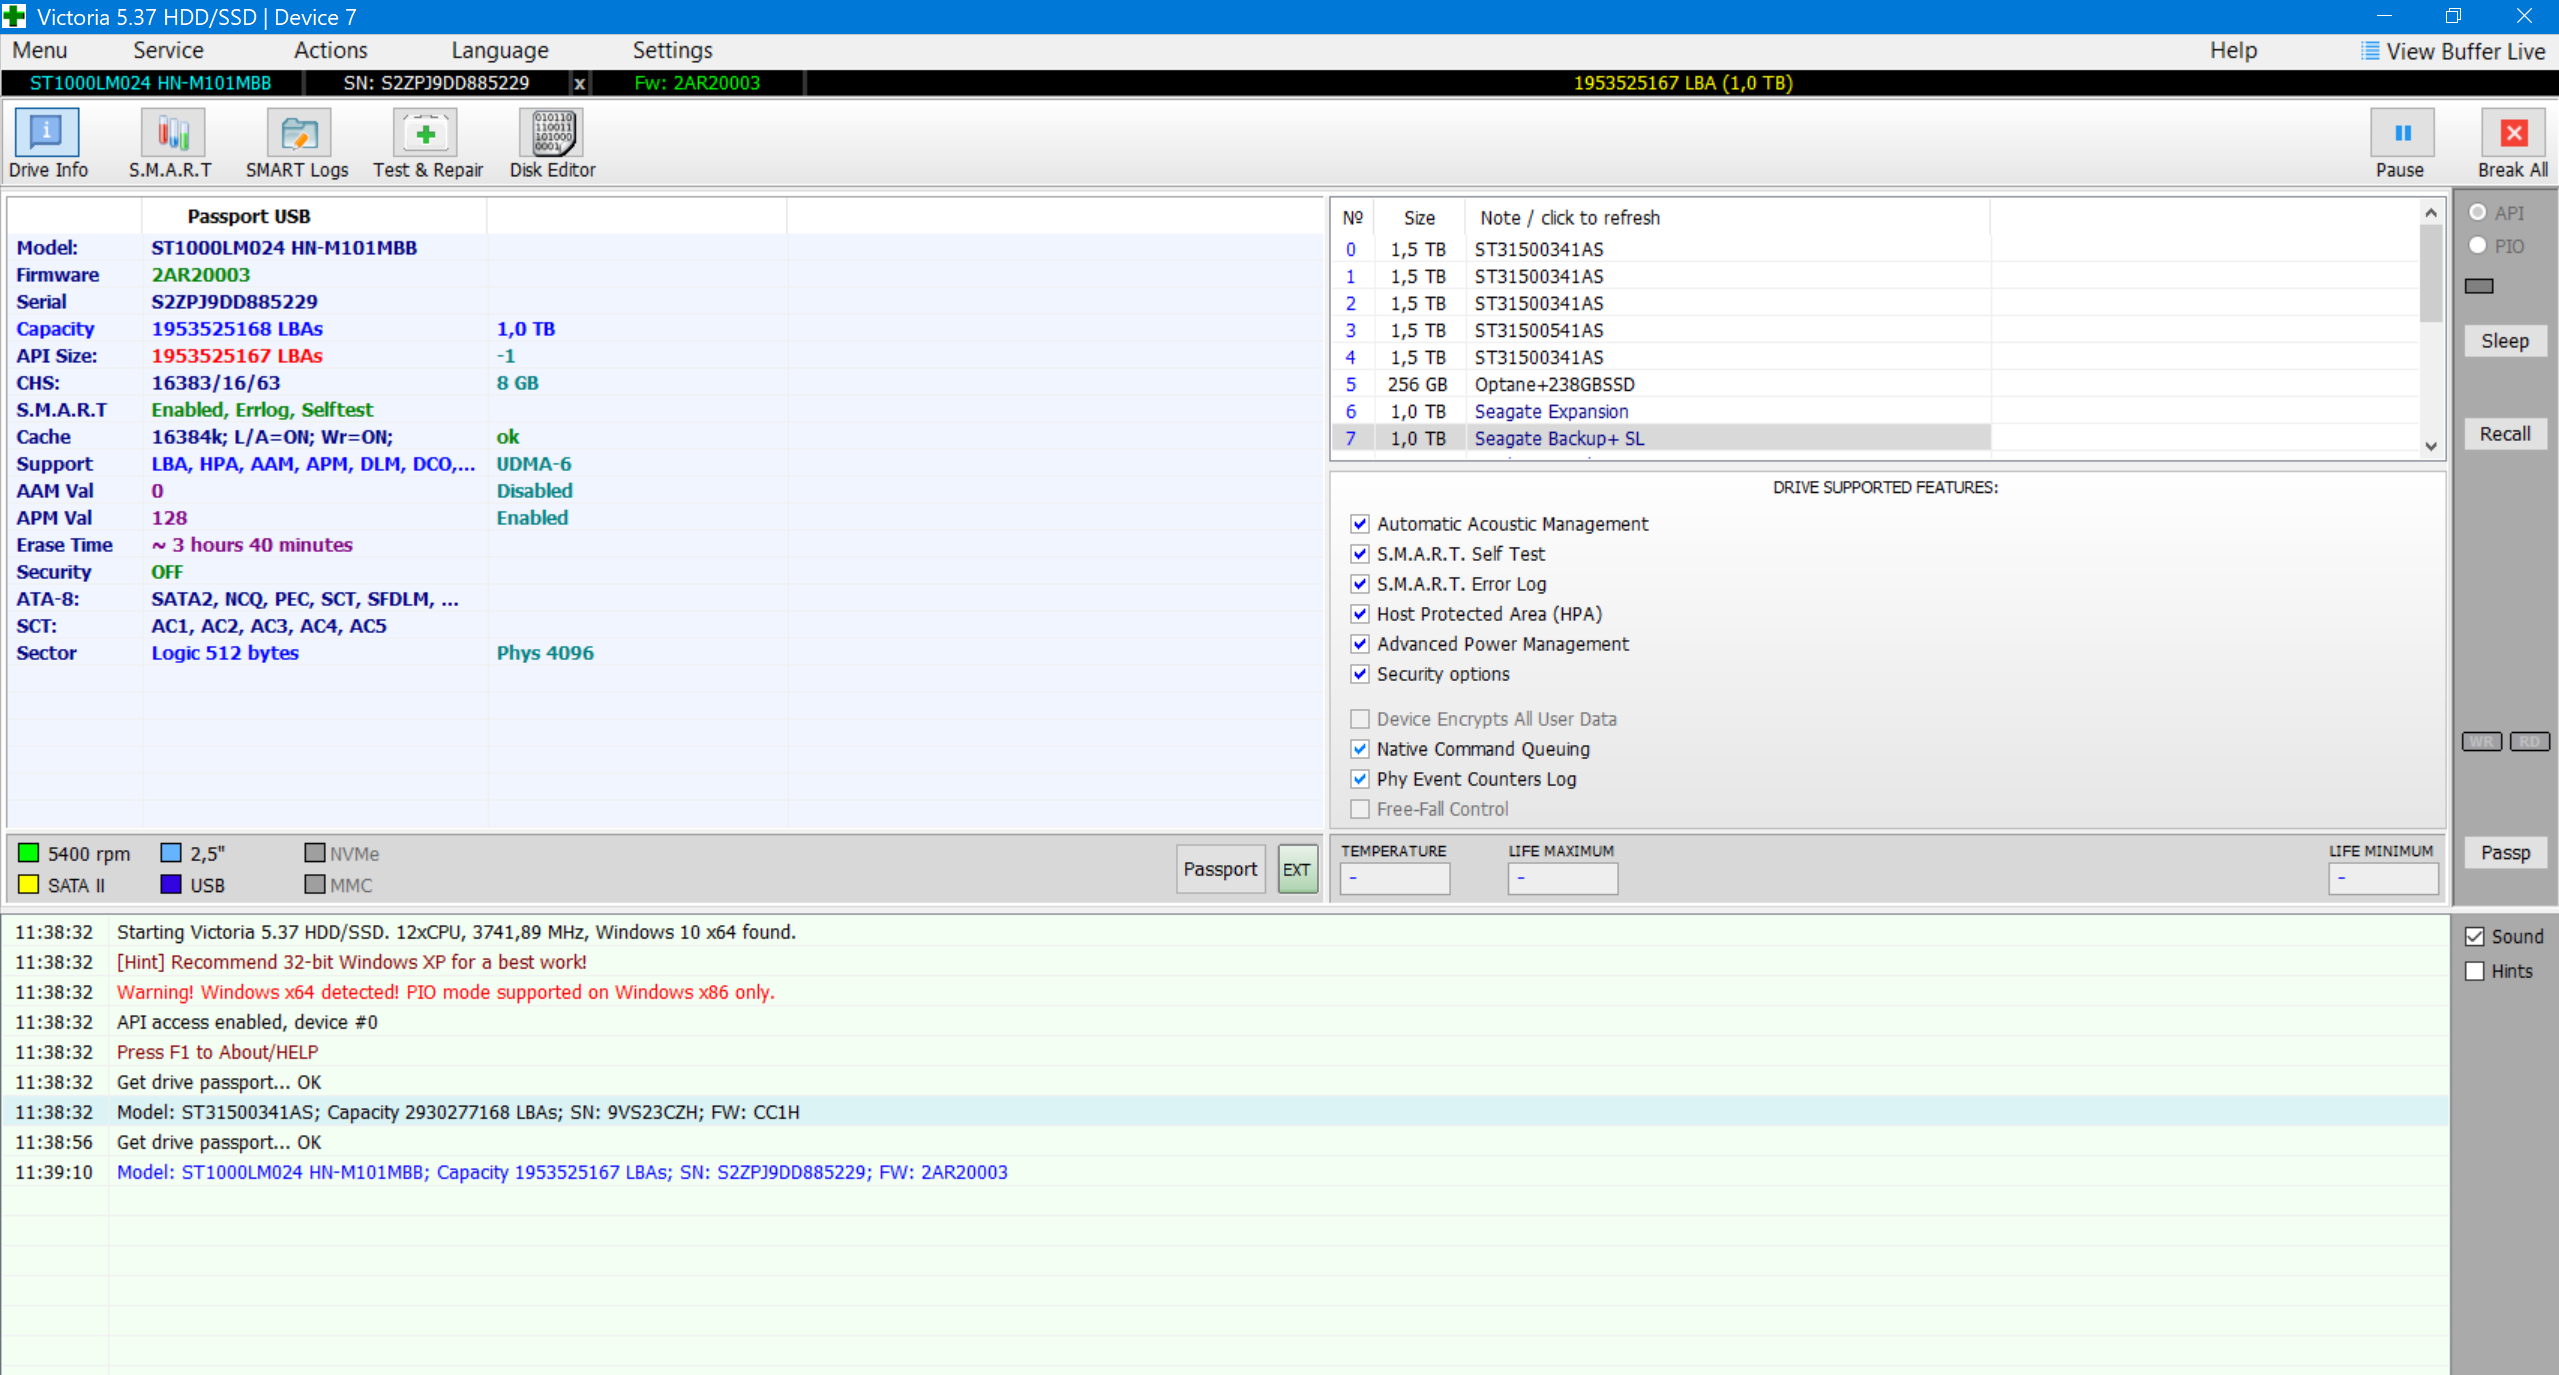Click the green 5400 rpm indicator
Viewport: 2559px width, 1375px height.
pyautogui.click(x=29, y=853)
